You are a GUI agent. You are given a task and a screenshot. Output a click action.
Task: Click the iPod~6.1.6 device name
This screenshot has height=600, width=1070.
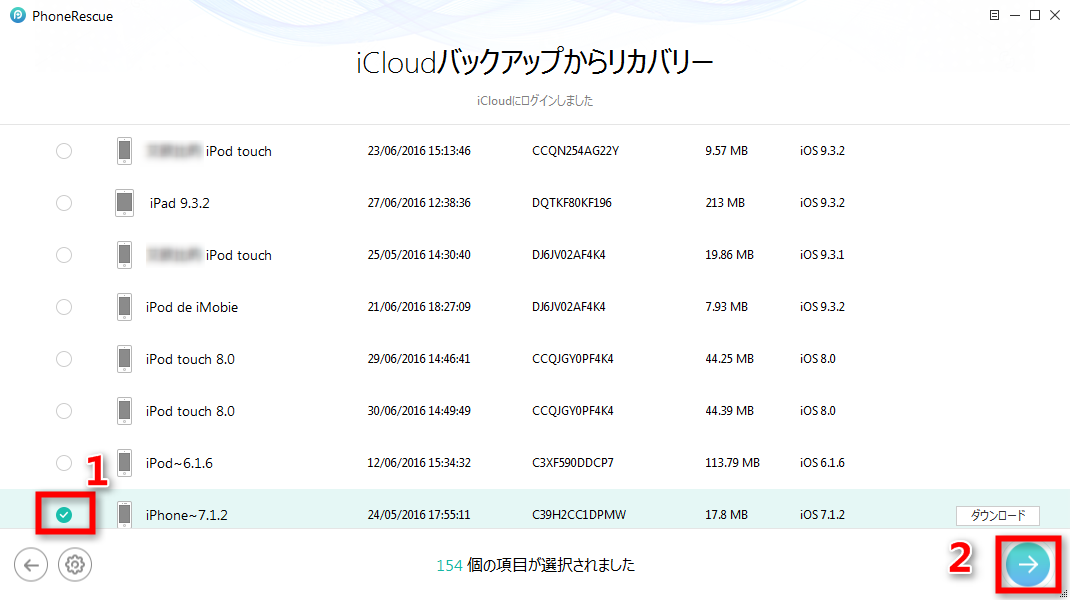coord(179,463)
